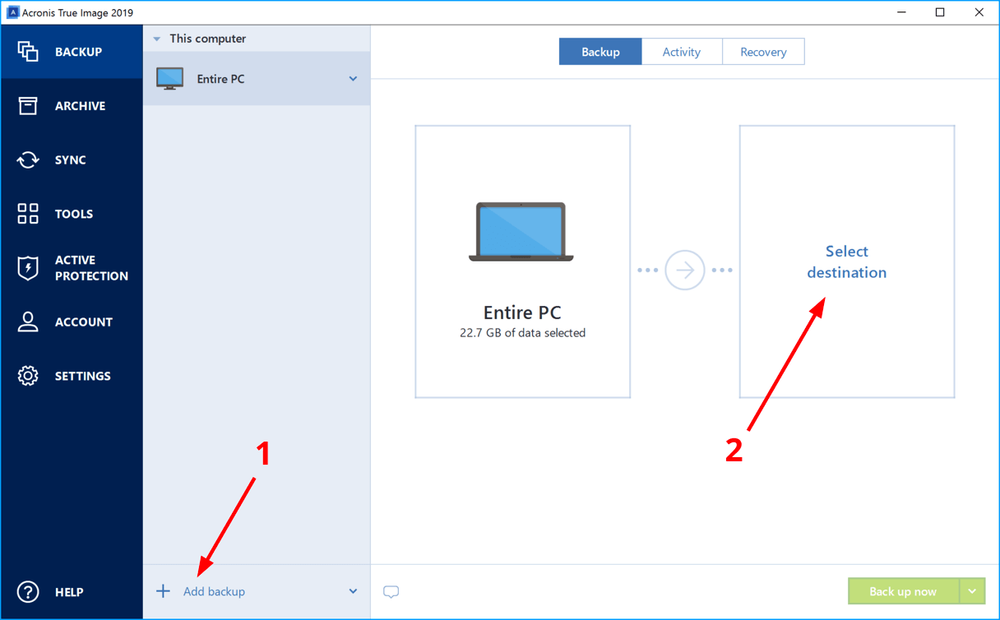The image size is (1000, 620).
Task: Click the Acronis logo in title bar
Action: tap(13, 12)
